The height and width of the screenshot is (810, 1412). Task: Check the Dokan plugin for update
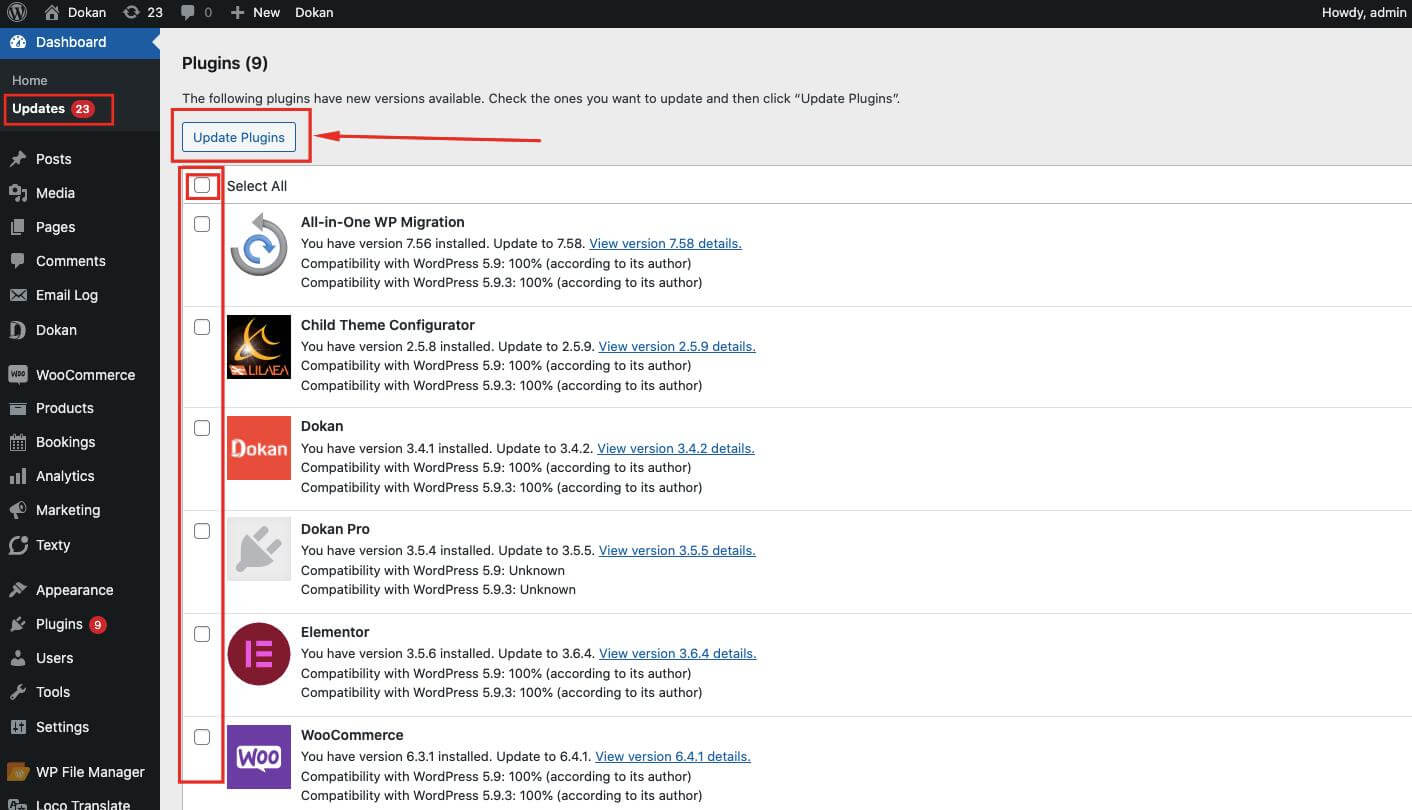click(202, 428)
